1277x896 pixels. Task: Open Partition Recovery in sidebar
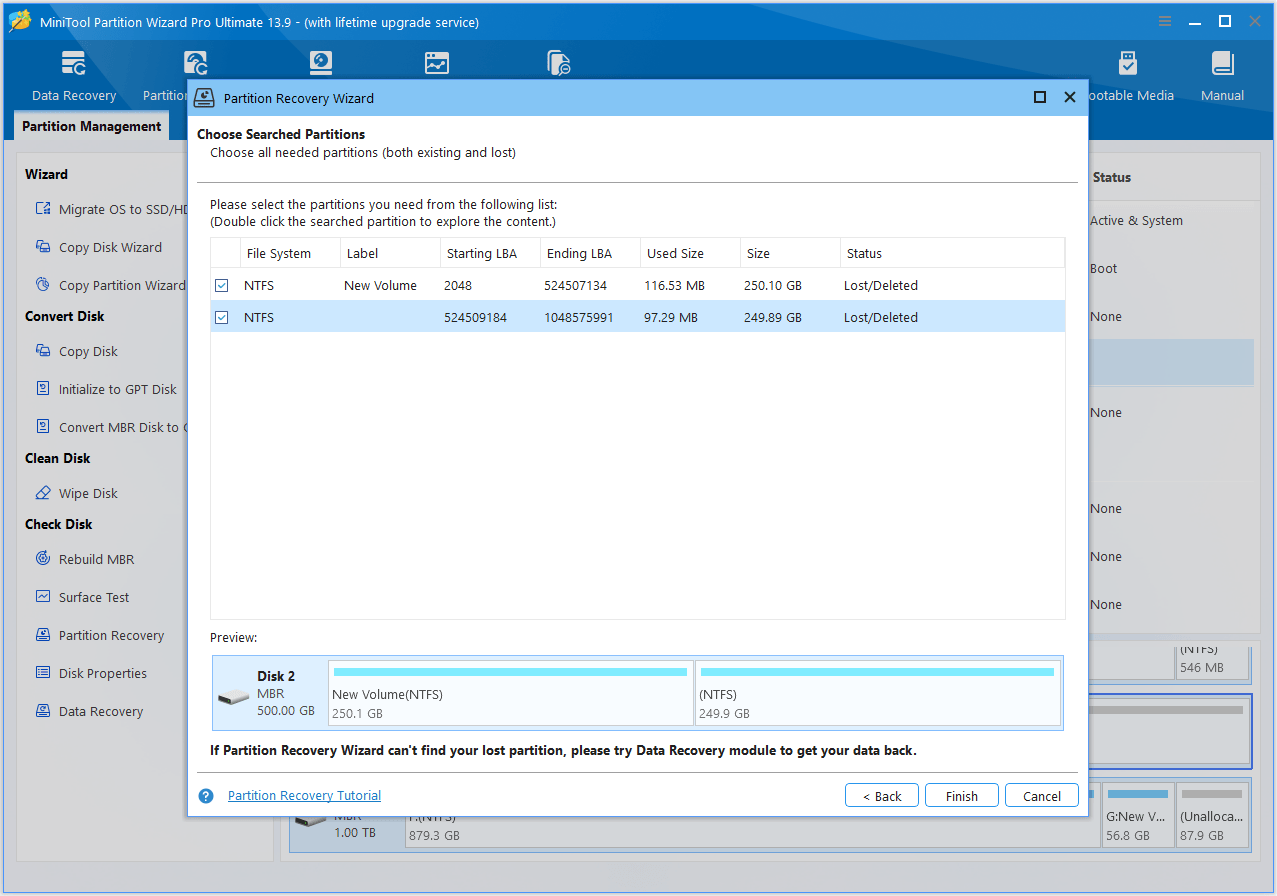[x=111, y=635]
